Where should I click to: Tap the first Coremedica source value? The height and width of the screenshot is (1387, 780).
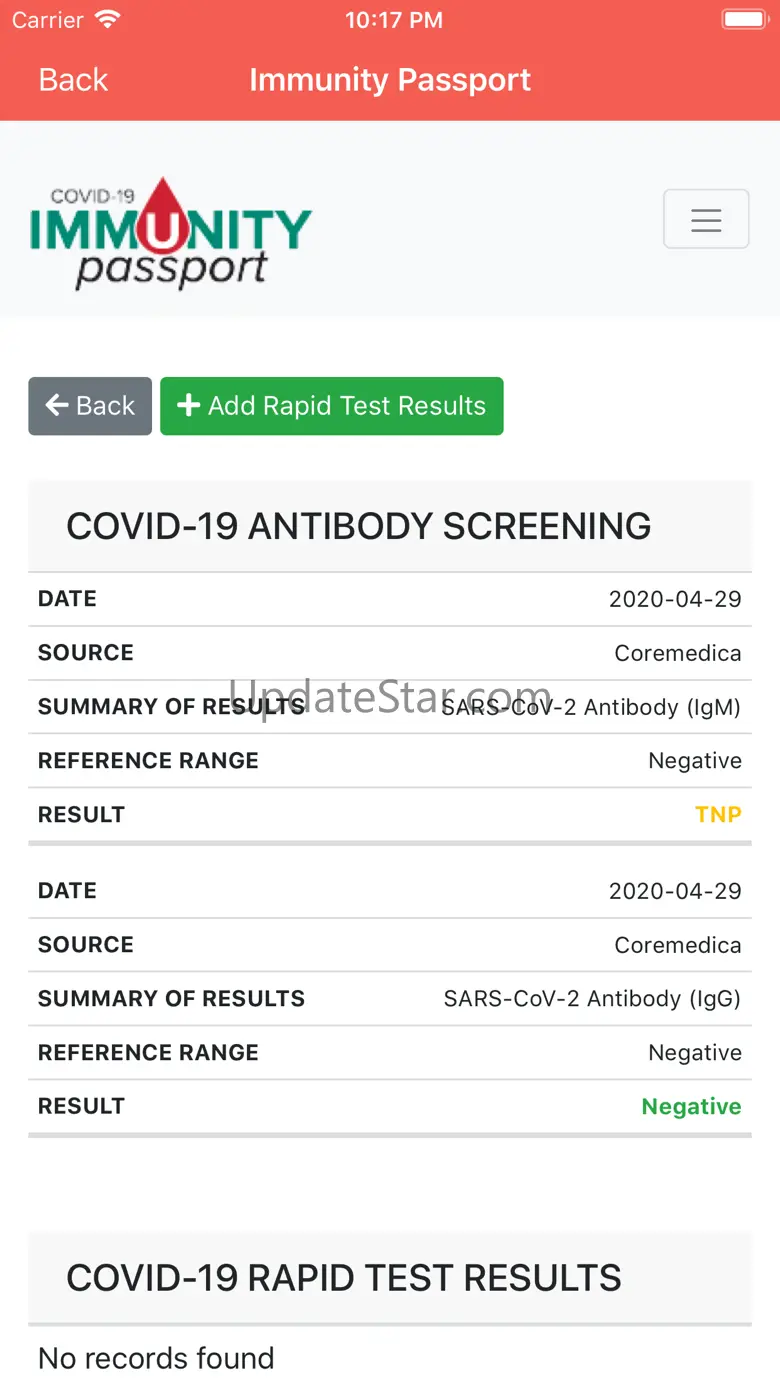coord(677,654)
